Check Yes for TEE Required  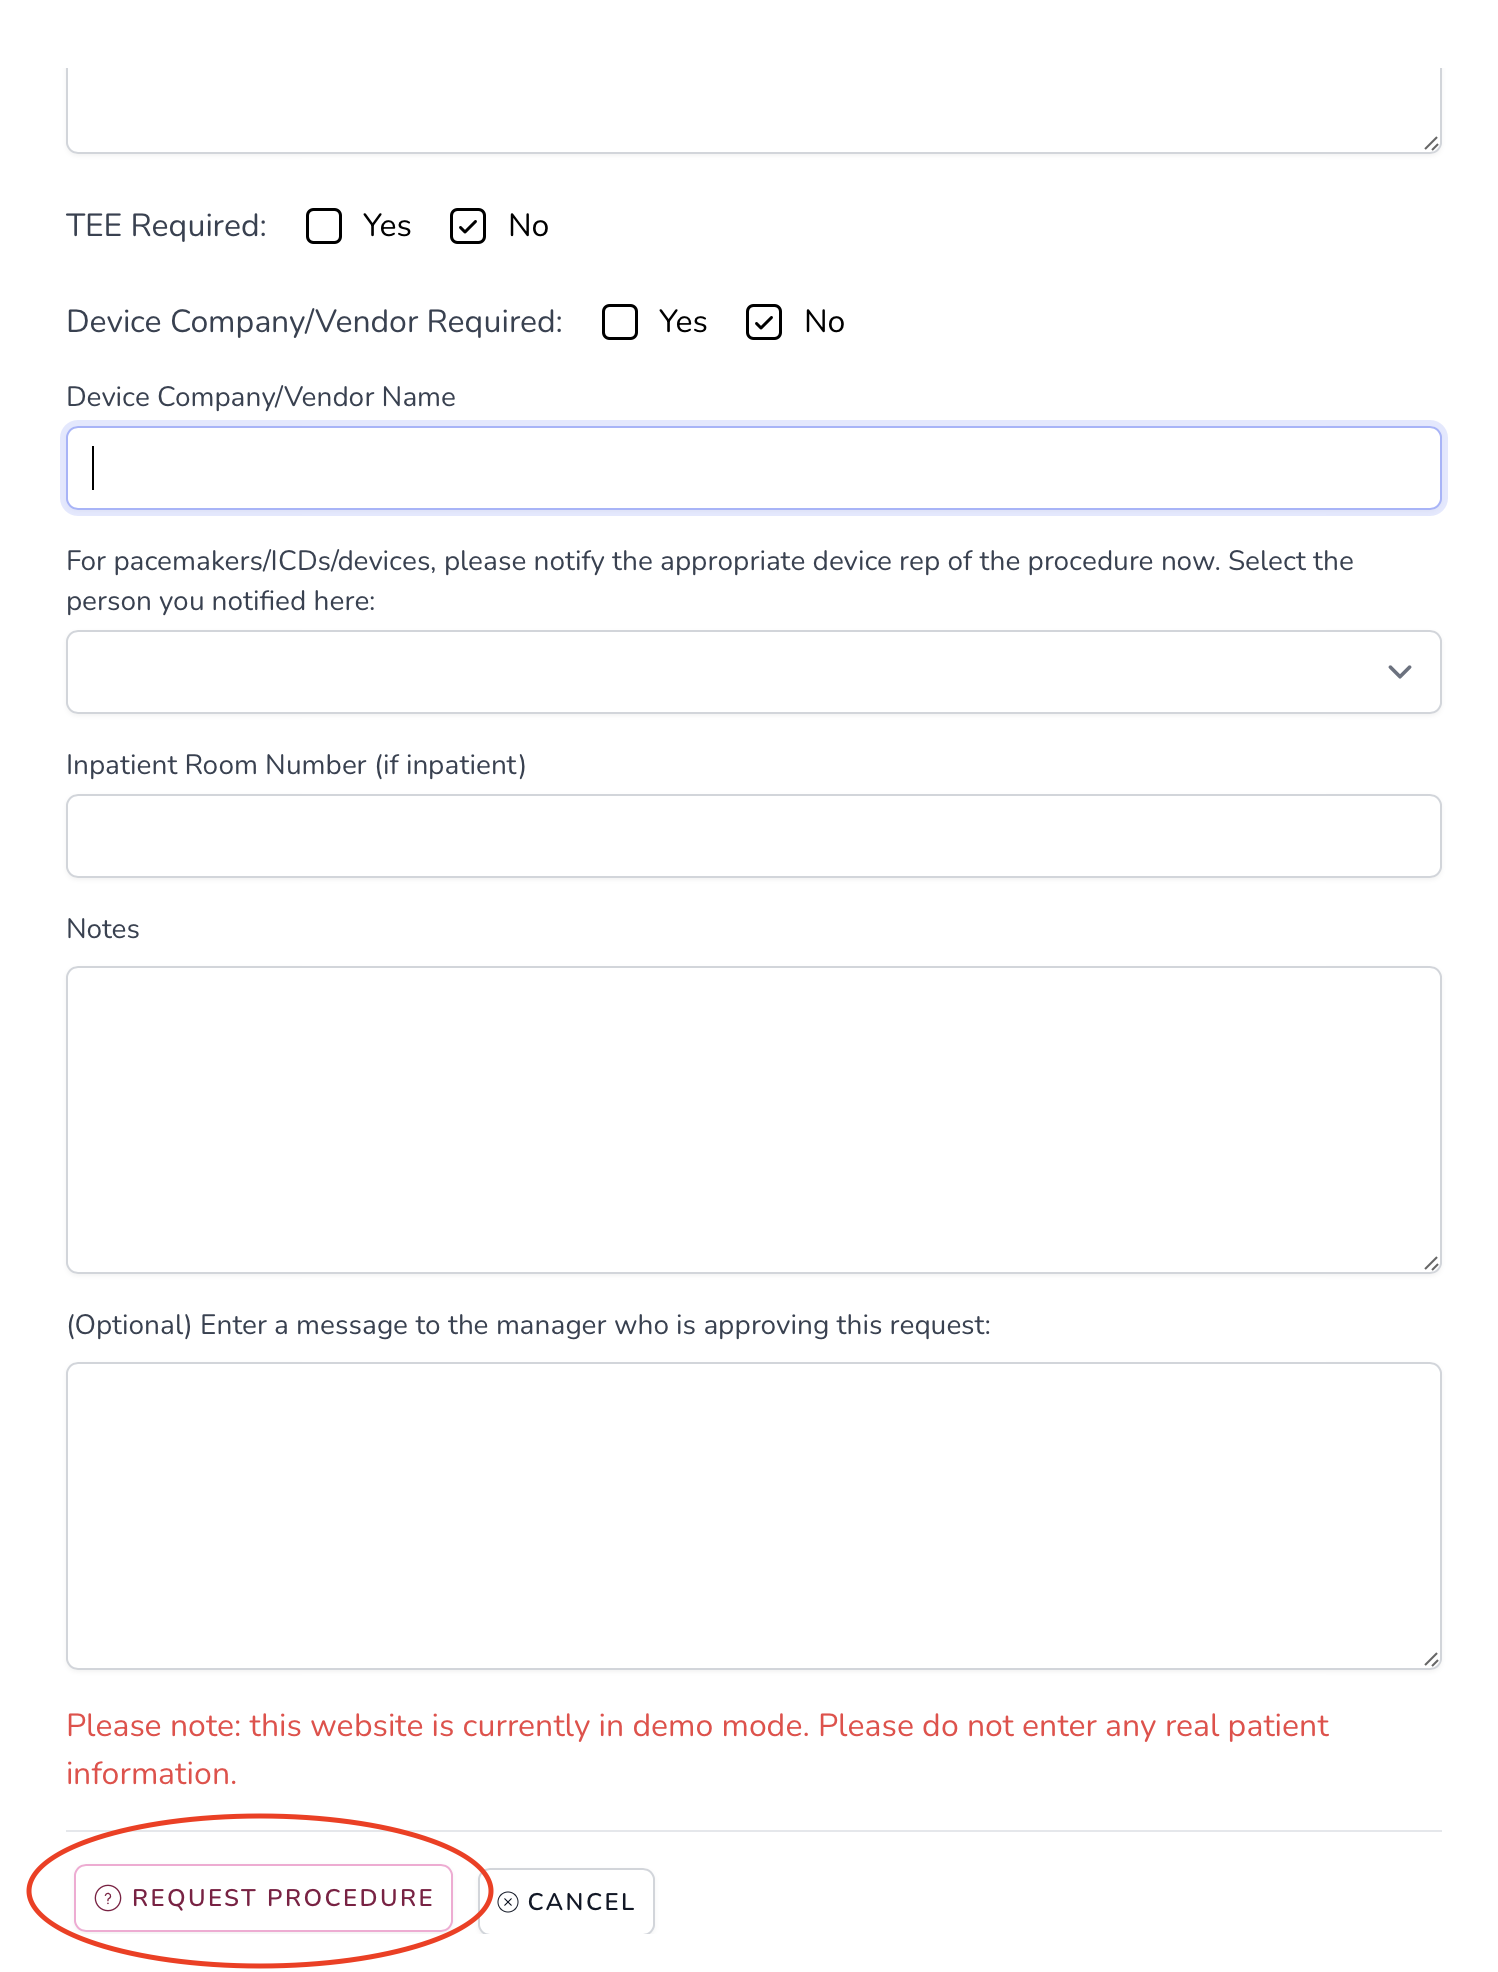(324, 226)
